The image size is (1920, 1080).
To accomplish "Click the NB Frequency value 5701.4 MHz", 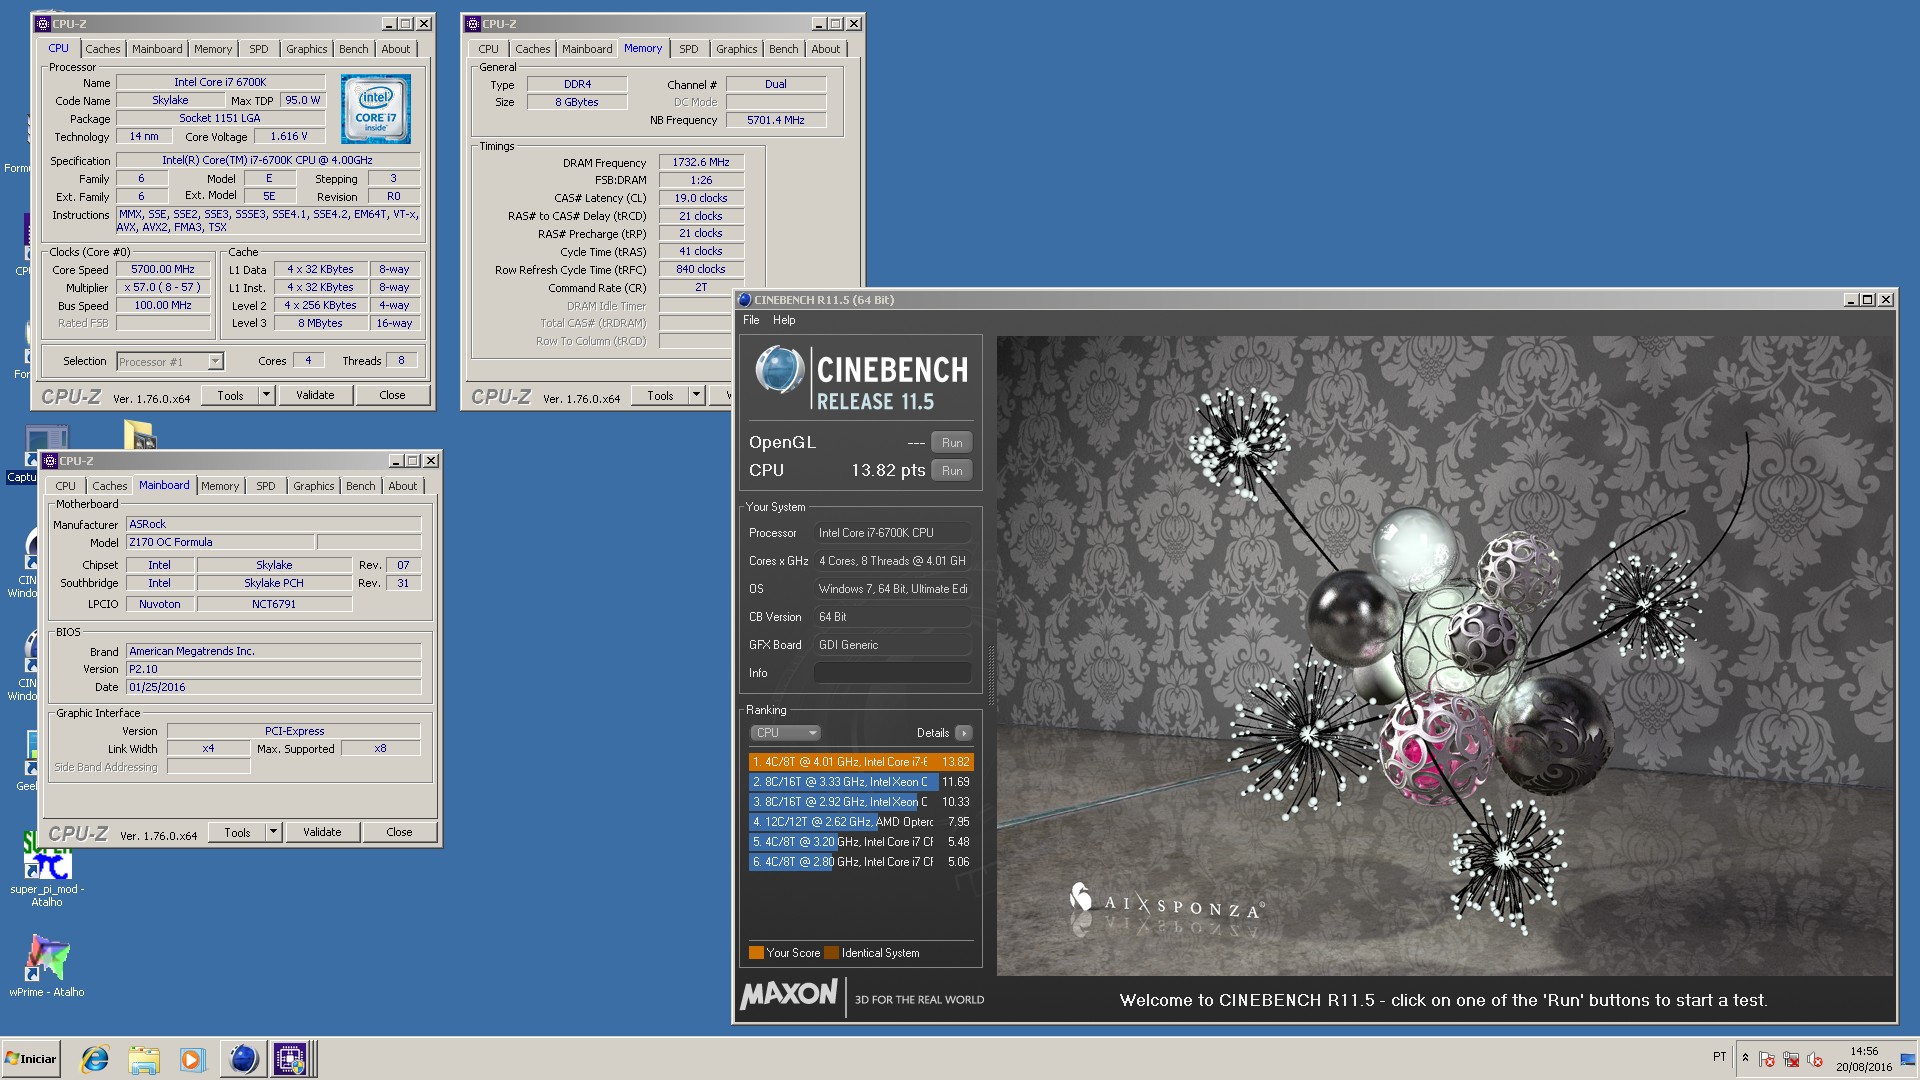I will coord(776,120).
